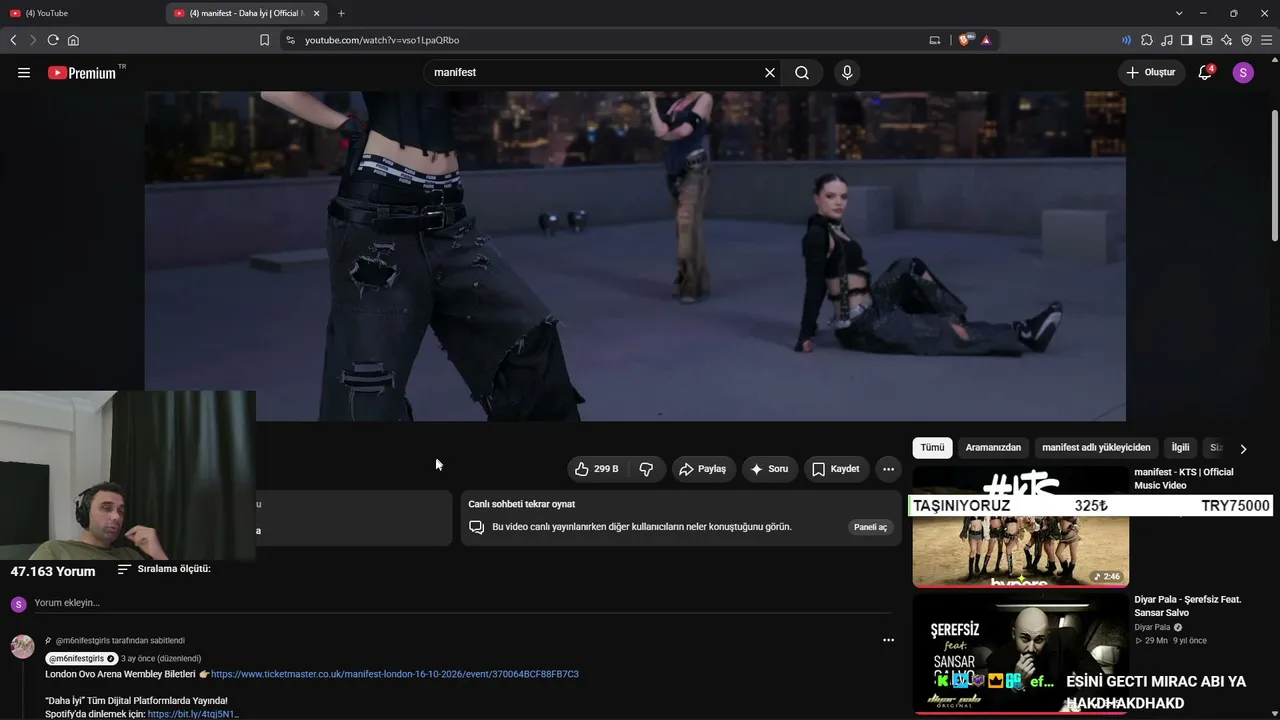1280x720 pixels.
Task: Open the Brave VPN shield icon
Action: coord(1246,40)
